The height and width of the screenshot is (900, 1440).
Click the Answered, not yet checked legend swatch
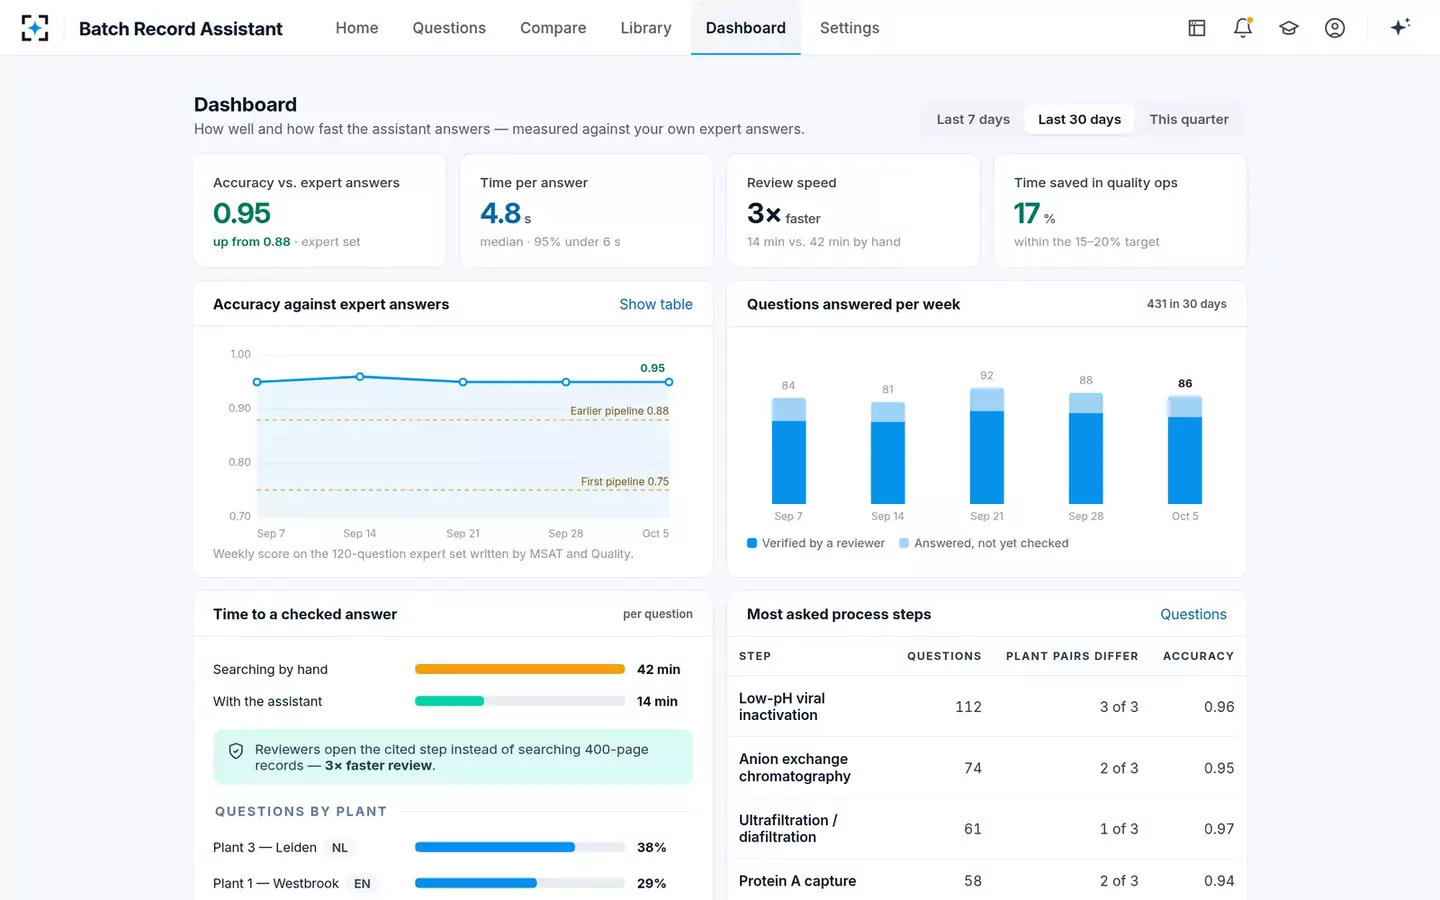[904, 543]
